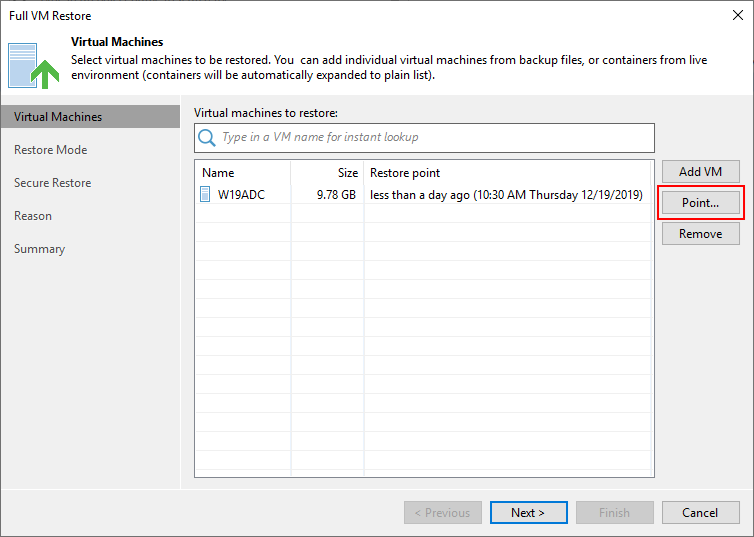Cancel the restore wizard
This screenshot has width=754, height=537.
[x=700, y=513]
